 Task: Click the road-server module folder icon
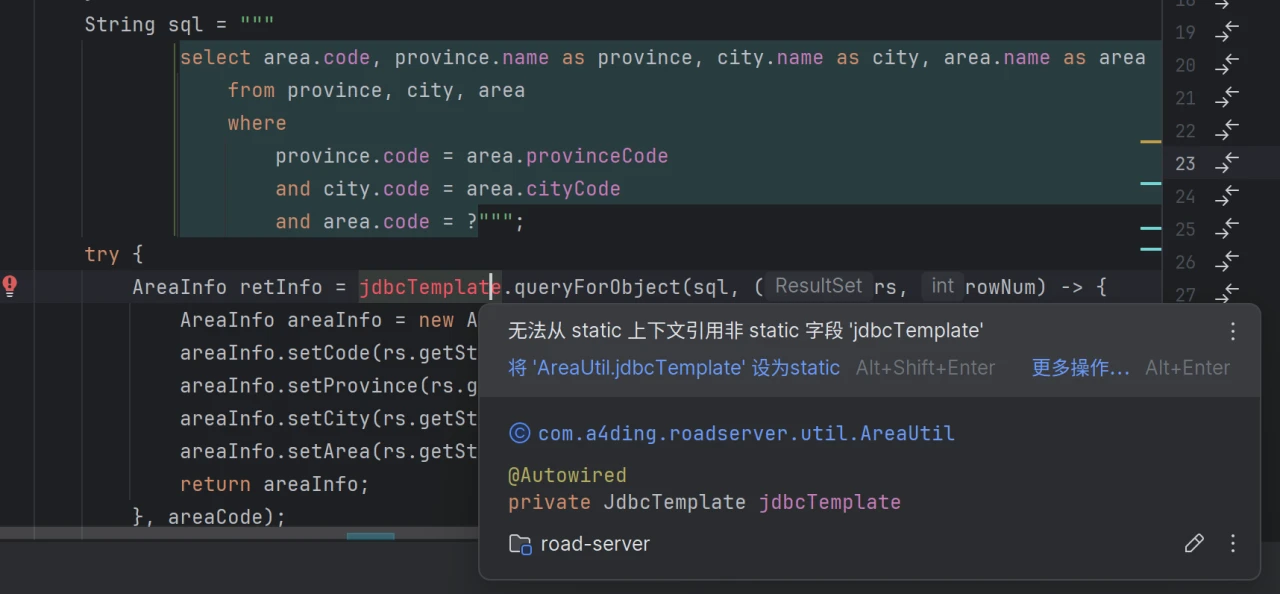click(520, 544)
